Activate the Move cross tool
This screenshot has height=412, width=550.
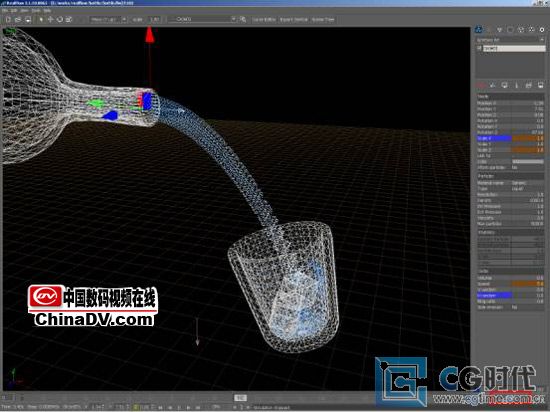point(50,19)
